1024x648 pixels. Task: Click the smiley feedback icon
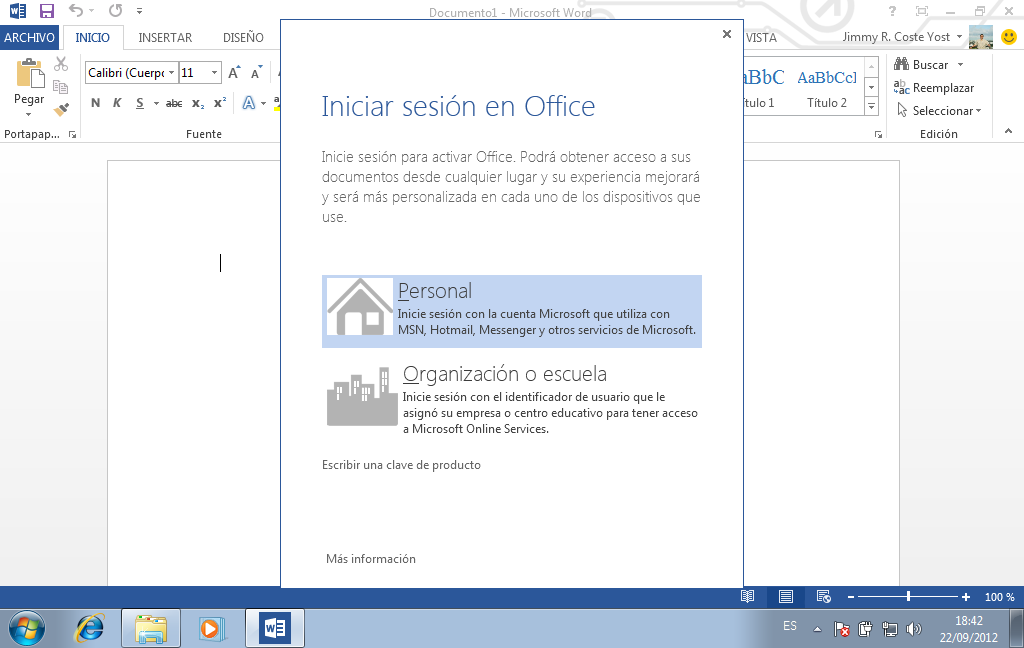pos(1009,37)
